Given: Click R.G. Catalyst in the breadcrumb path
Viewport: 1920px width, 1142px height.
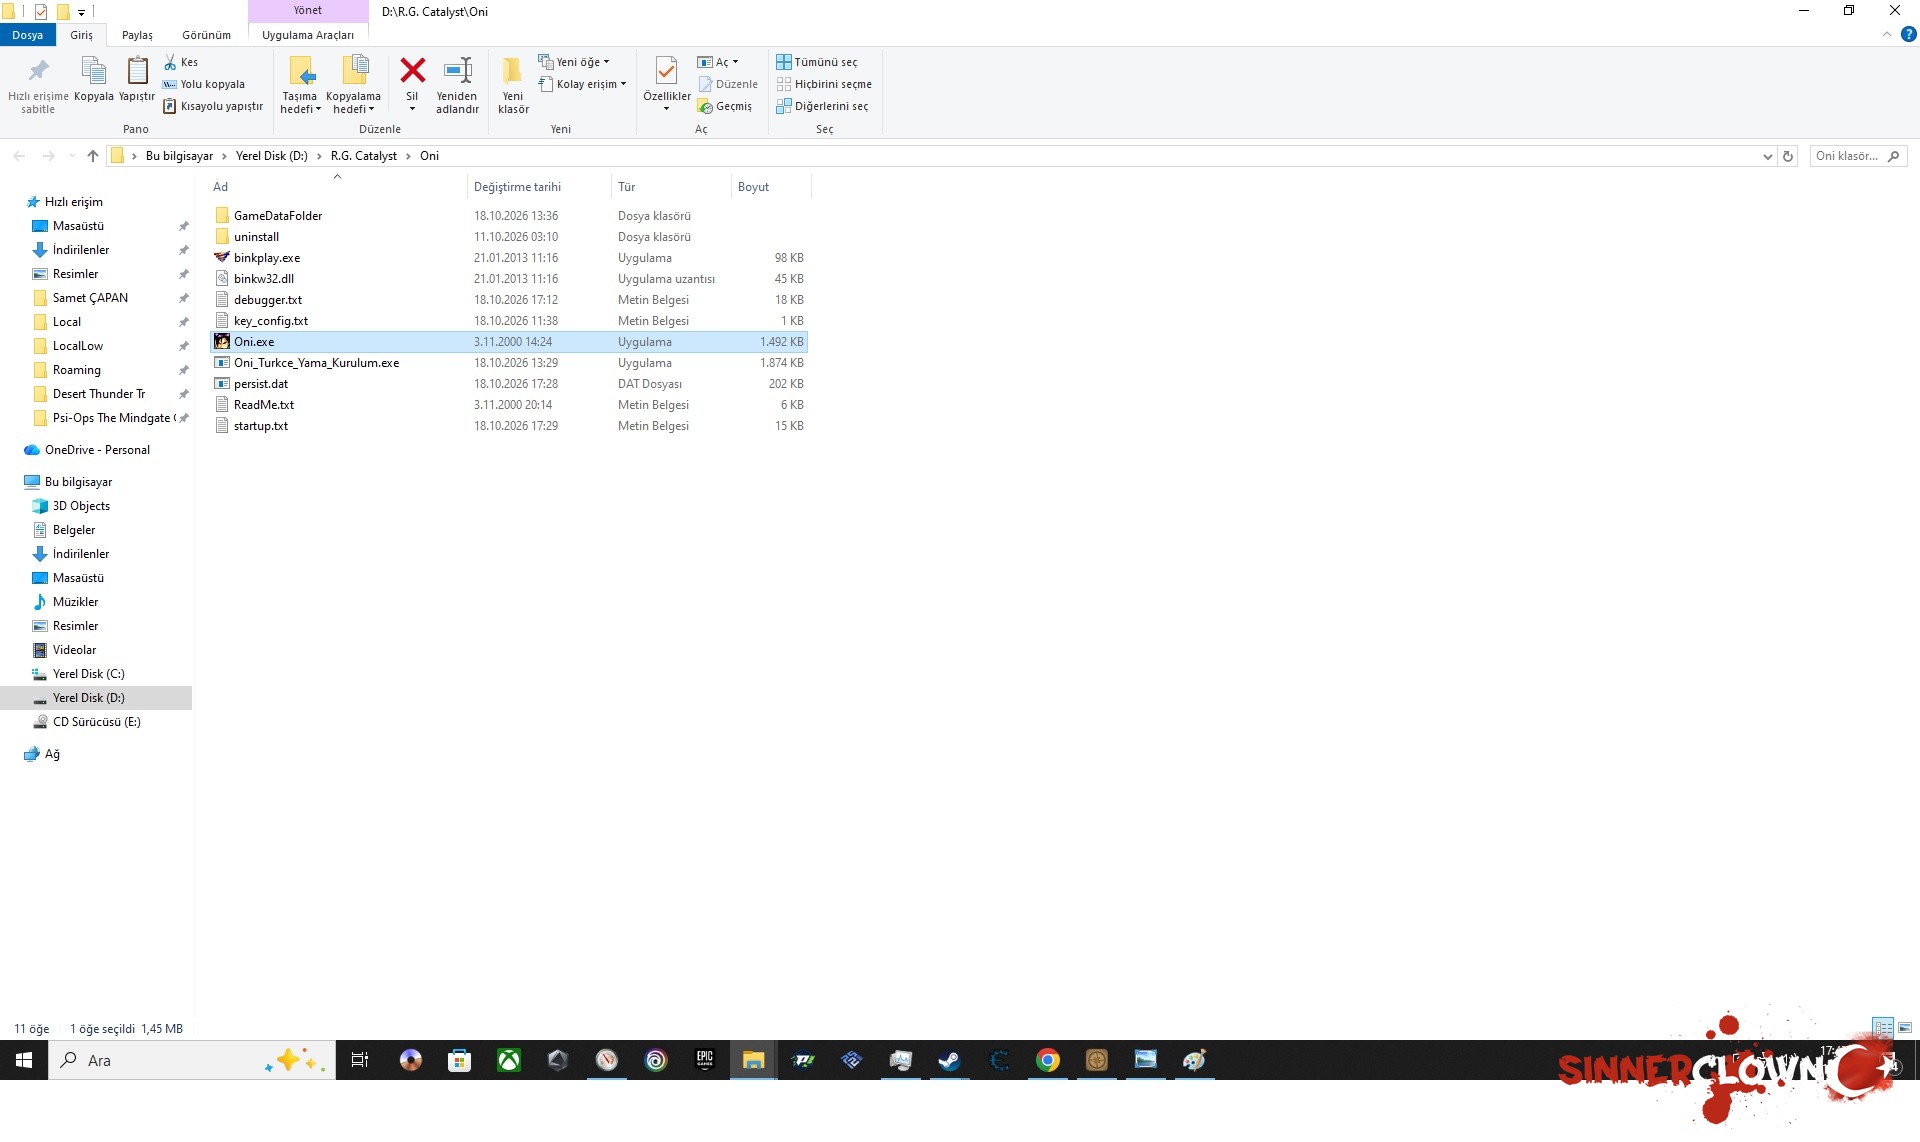Looking at the screenshot, I should click(364, 156).
